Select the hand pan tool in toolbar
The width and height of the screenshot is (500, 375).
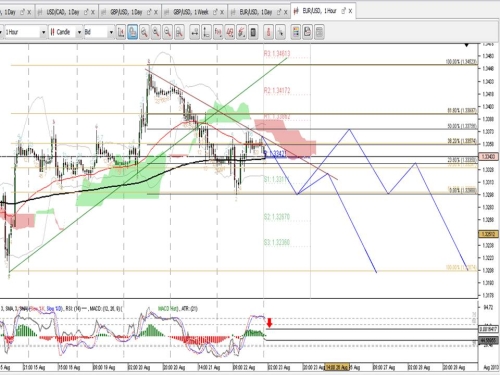[x=132, y=32]
